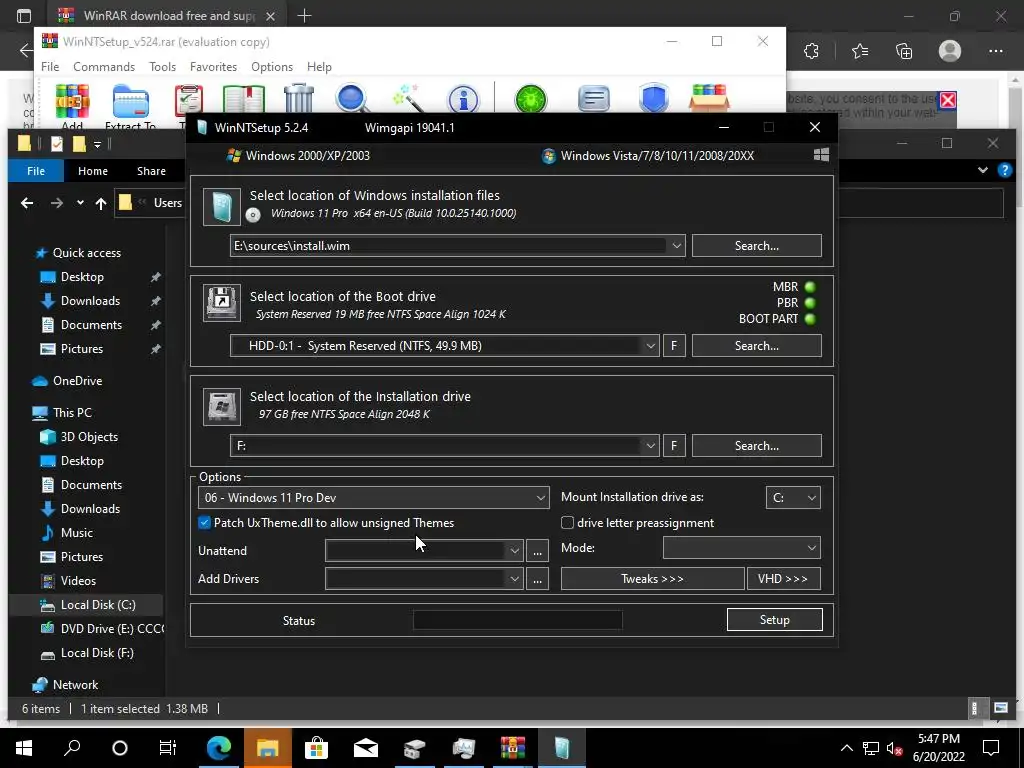1024x768 pixels.
Task: Click F format button for Installation drive
Action: [674, 445]
